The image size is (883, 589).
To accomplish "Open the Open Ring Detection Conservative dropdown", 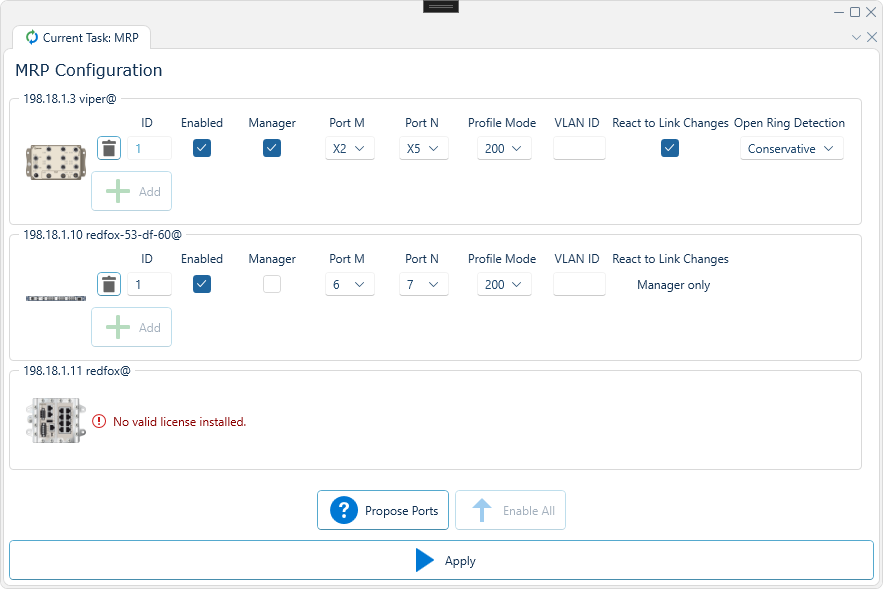I will point(791,148).
